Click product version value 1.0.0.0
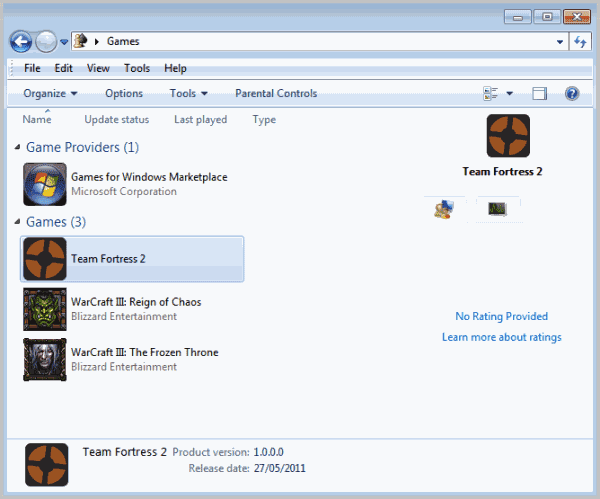The width and height of the screenshot is (600, 499). [x=269, y=452]
